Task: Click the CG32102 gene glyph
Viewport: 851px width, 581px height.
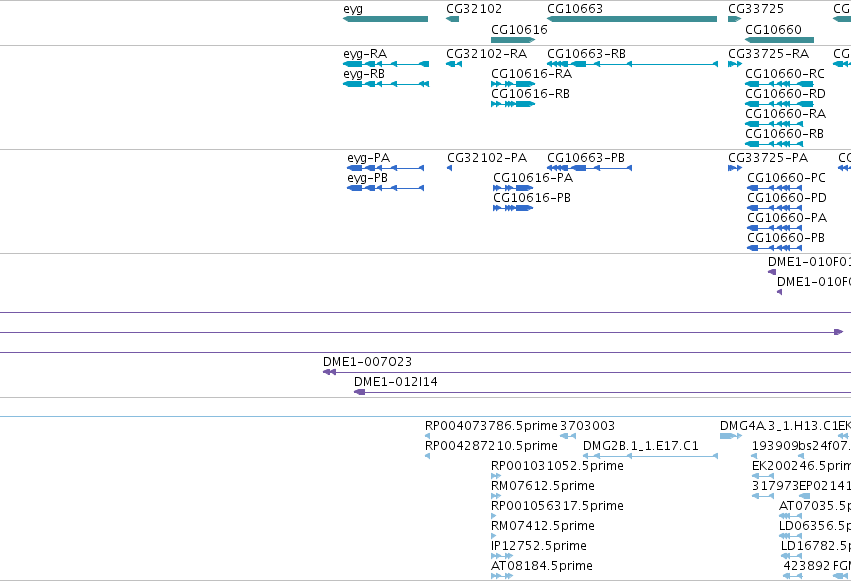Action: pos(453,19)
